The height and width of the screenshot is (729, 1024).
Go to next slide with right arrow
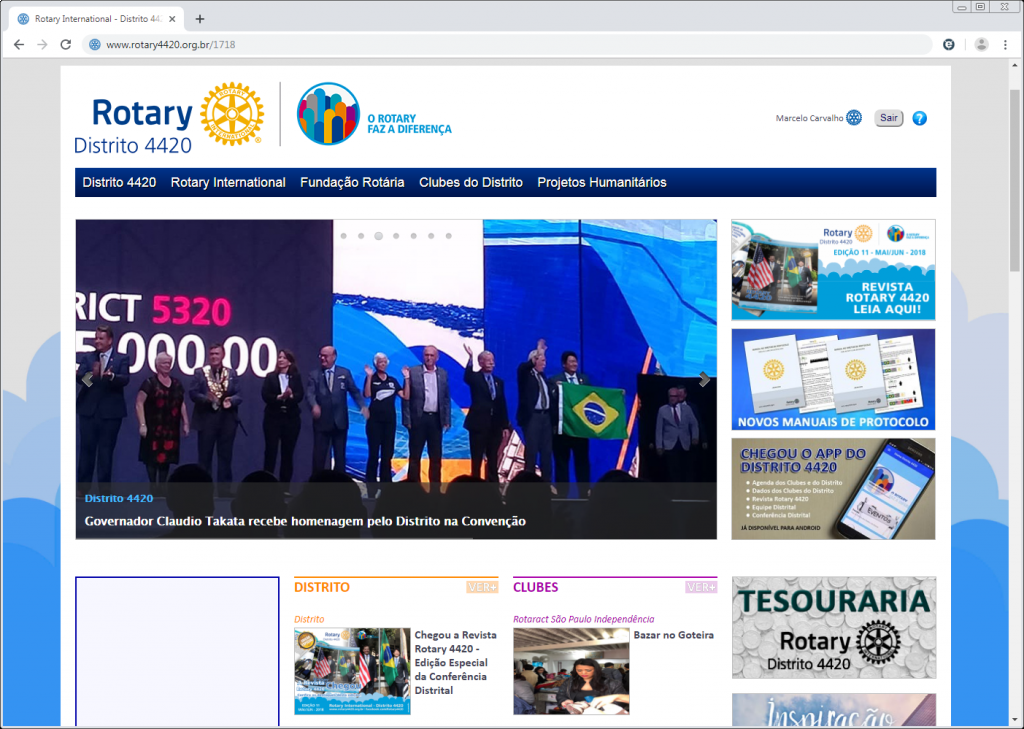click(704, 379)
